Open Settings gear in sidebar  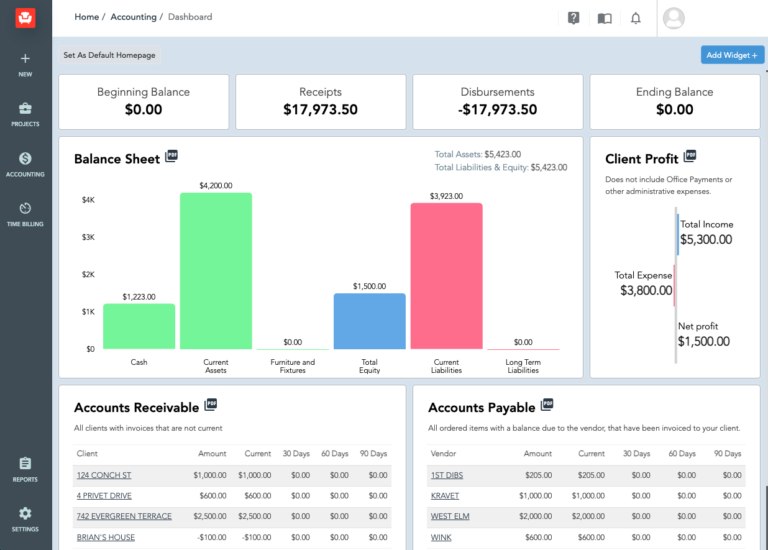tap(25, 518)
